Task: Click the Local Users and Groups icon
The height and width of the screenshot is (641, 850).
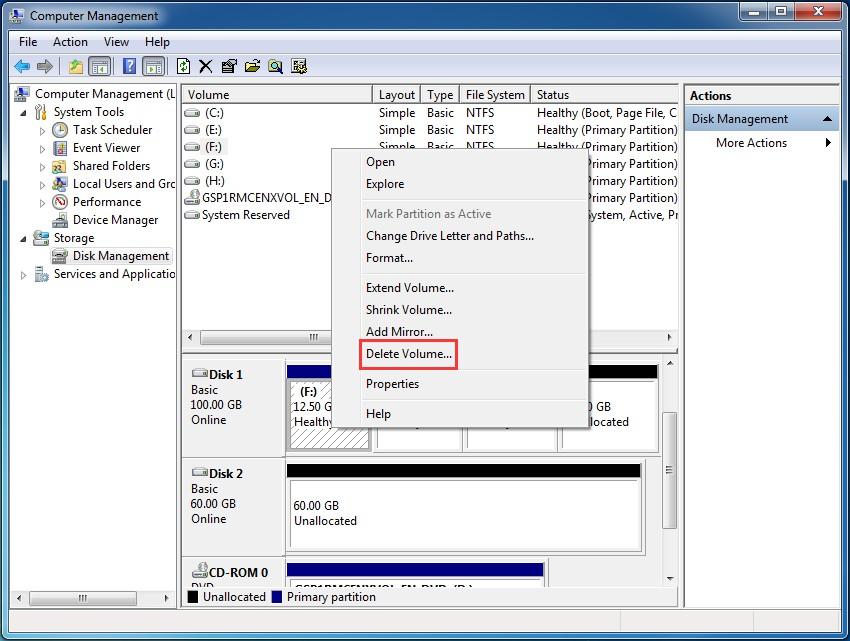Action: tap(60, 184)
